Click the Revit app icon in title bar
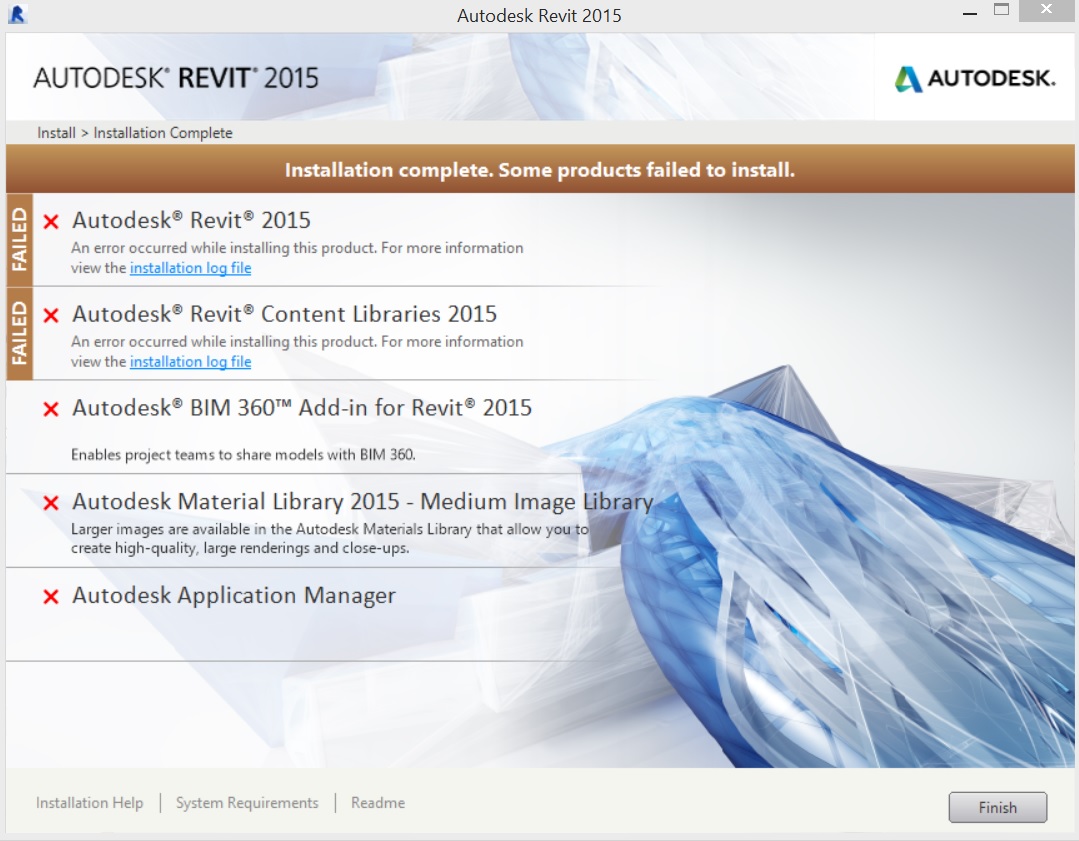 17,14
